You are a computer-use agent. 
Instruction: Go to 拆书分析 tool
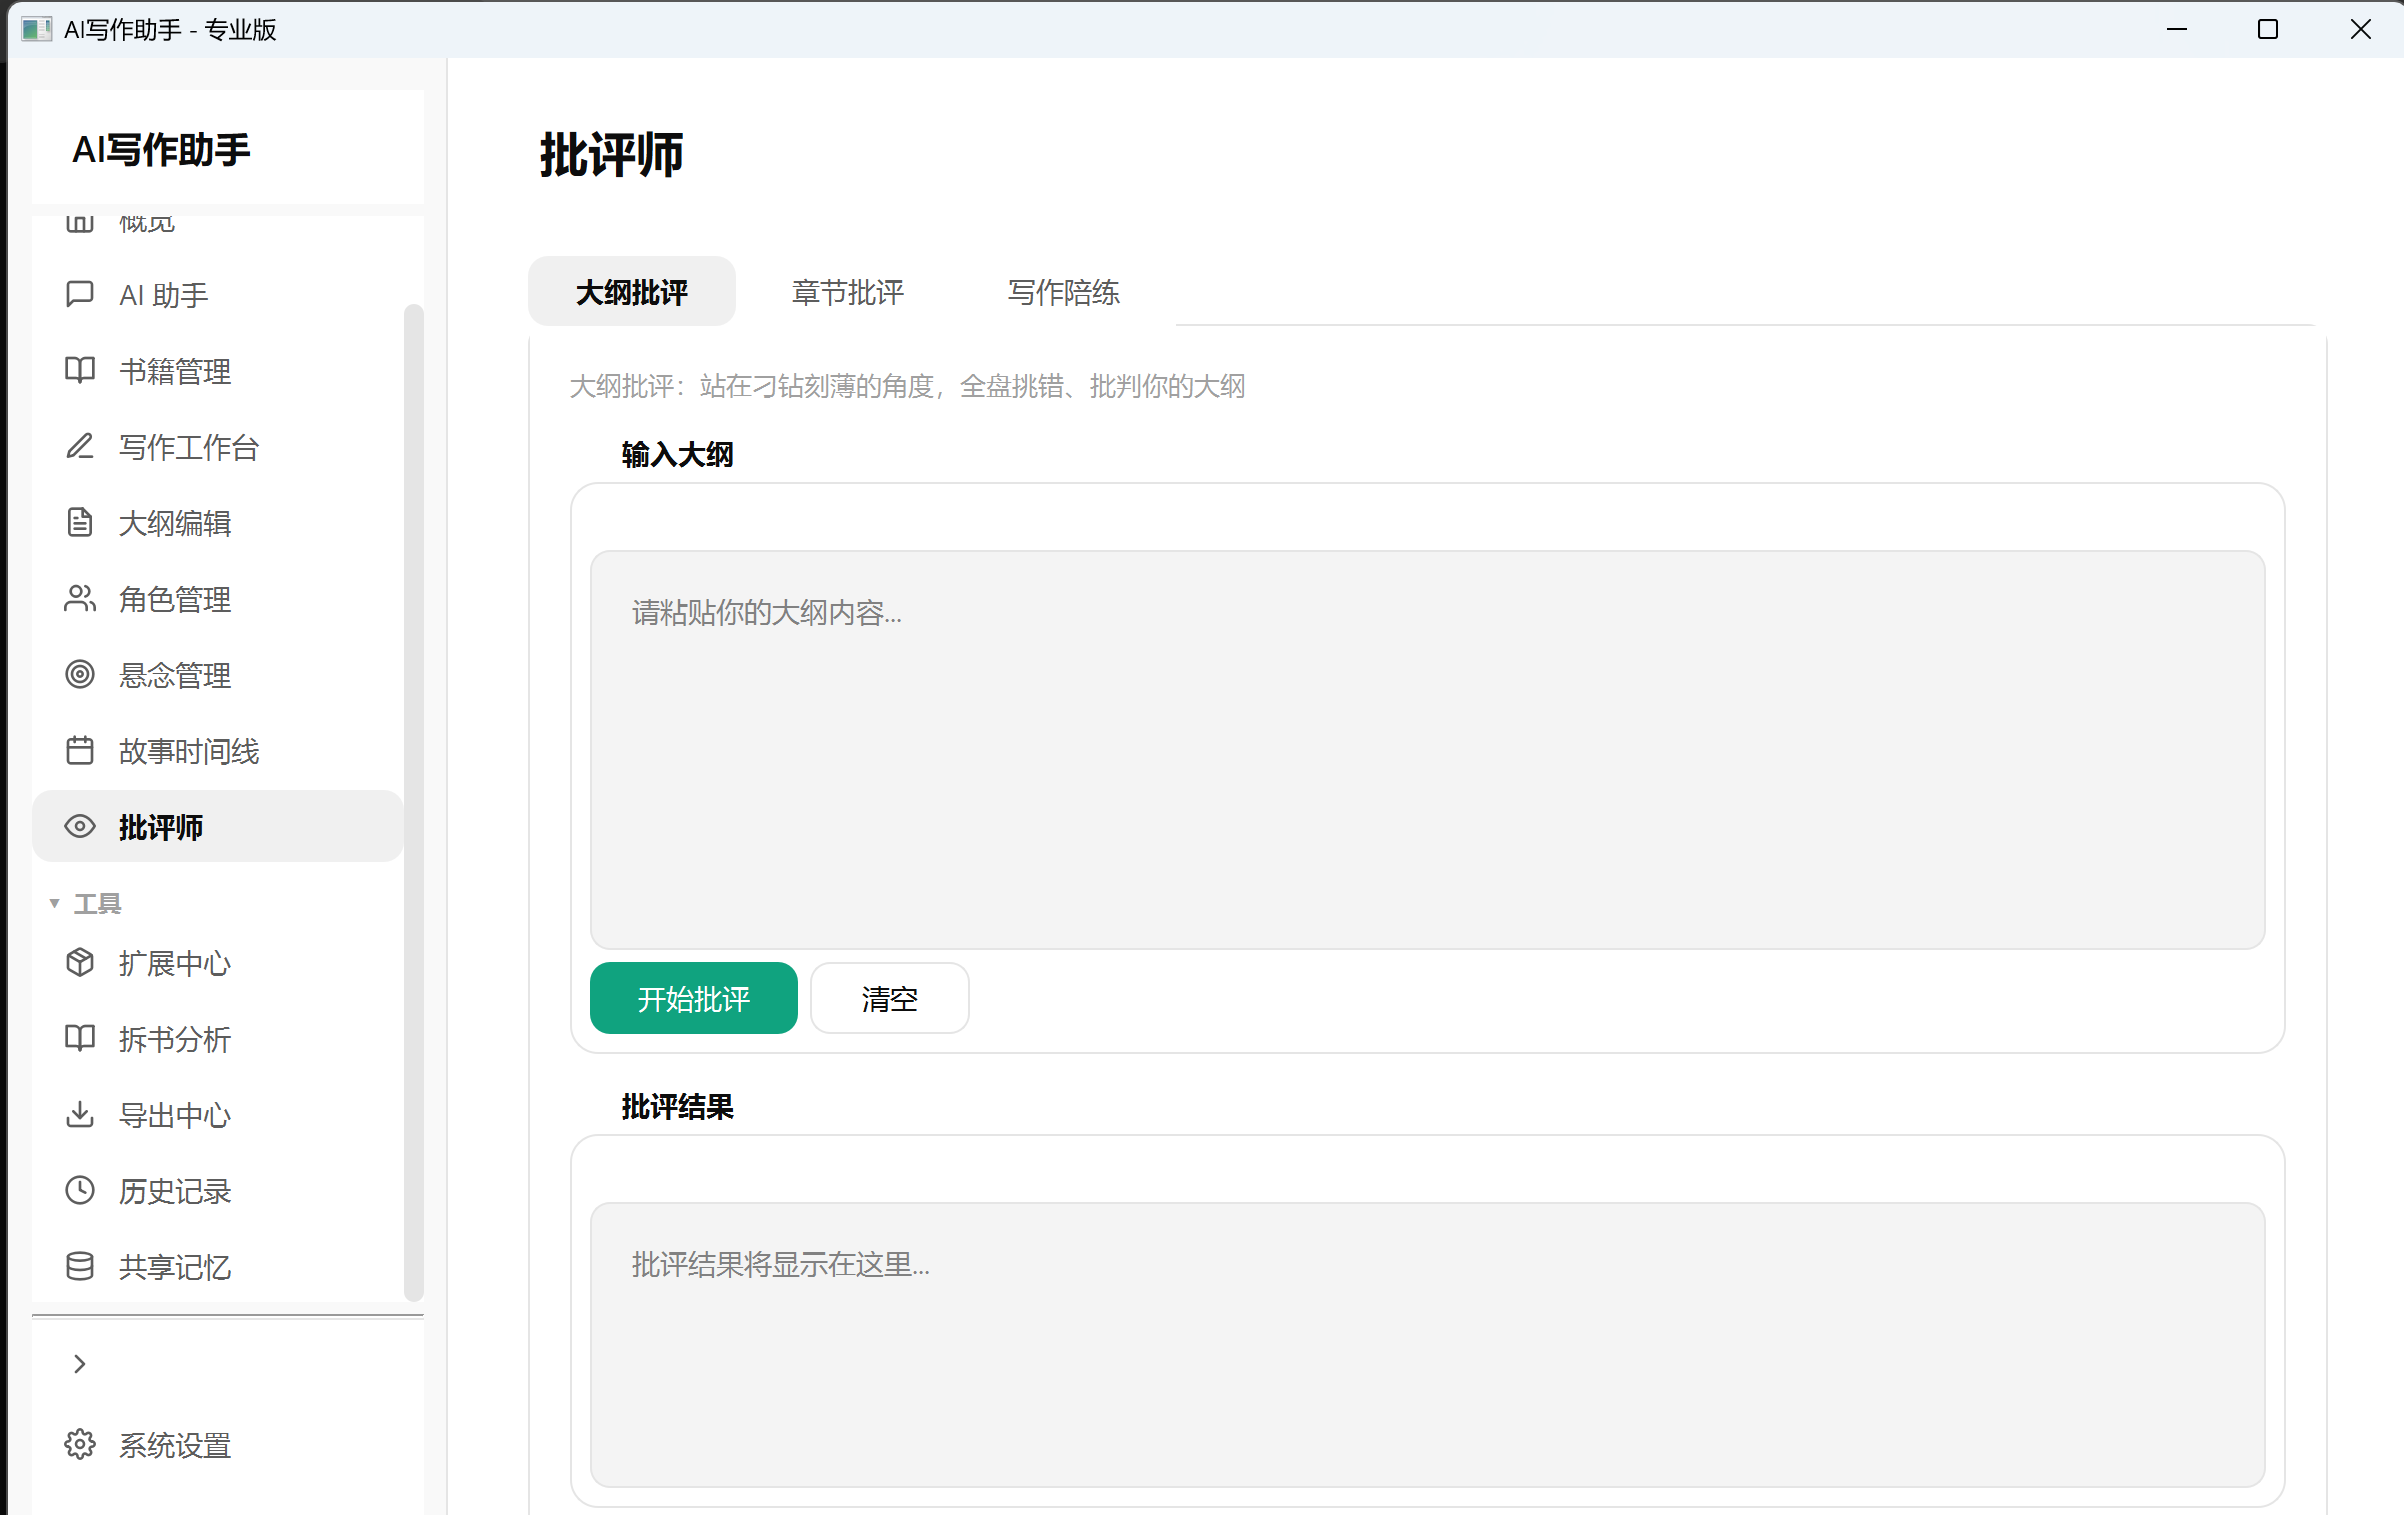tap(218, 1038)
